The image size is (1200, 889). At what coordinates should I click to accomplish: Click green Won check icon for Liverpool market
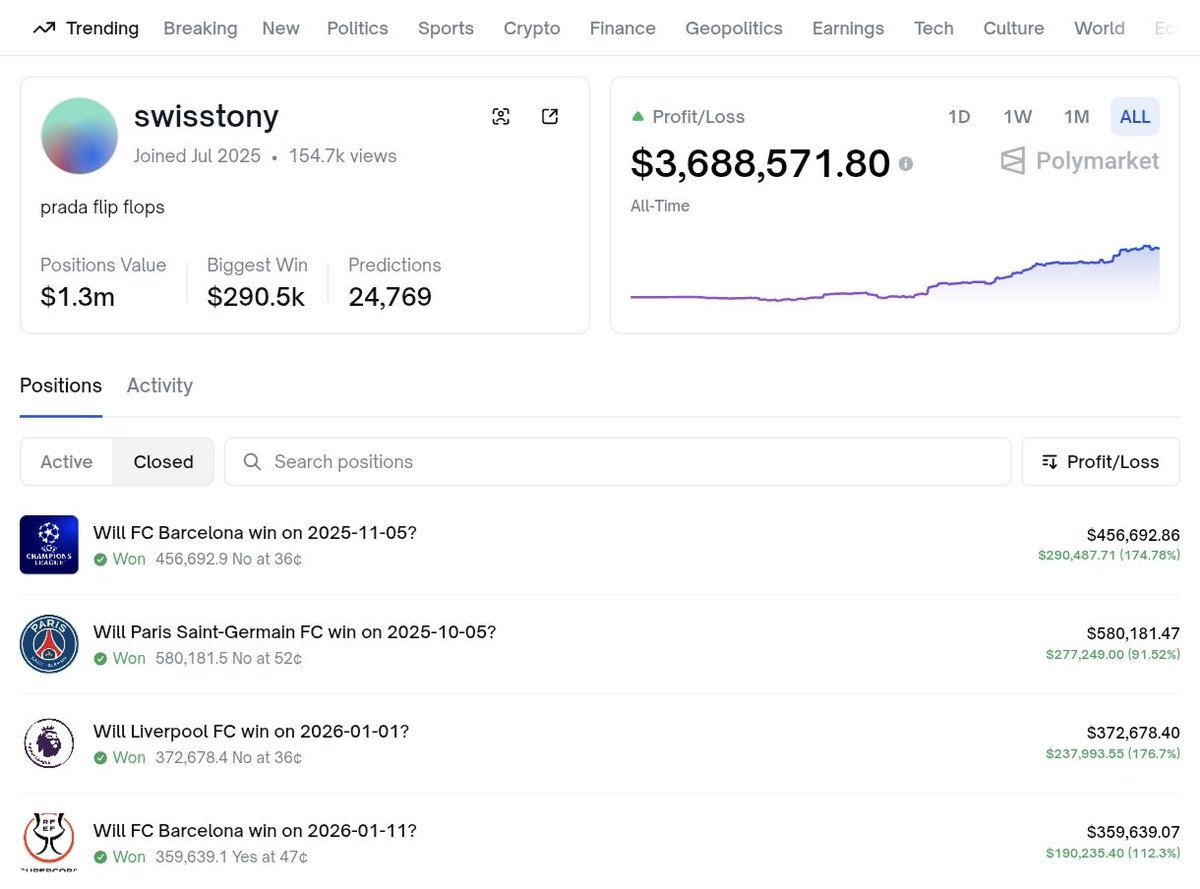[x=100, y=758]
